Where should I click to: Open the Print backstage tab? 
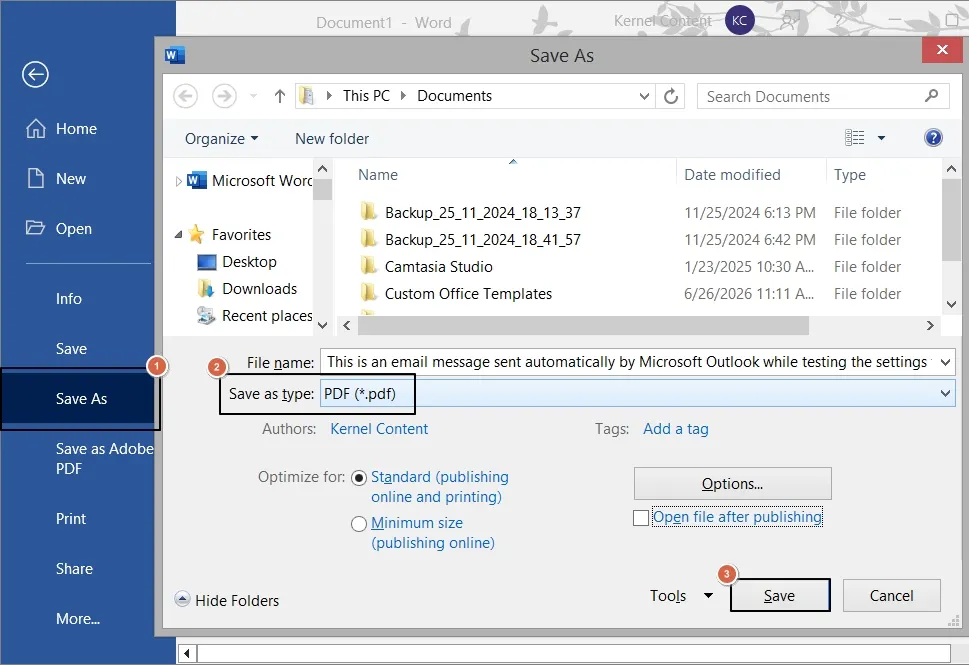[71, 519]
